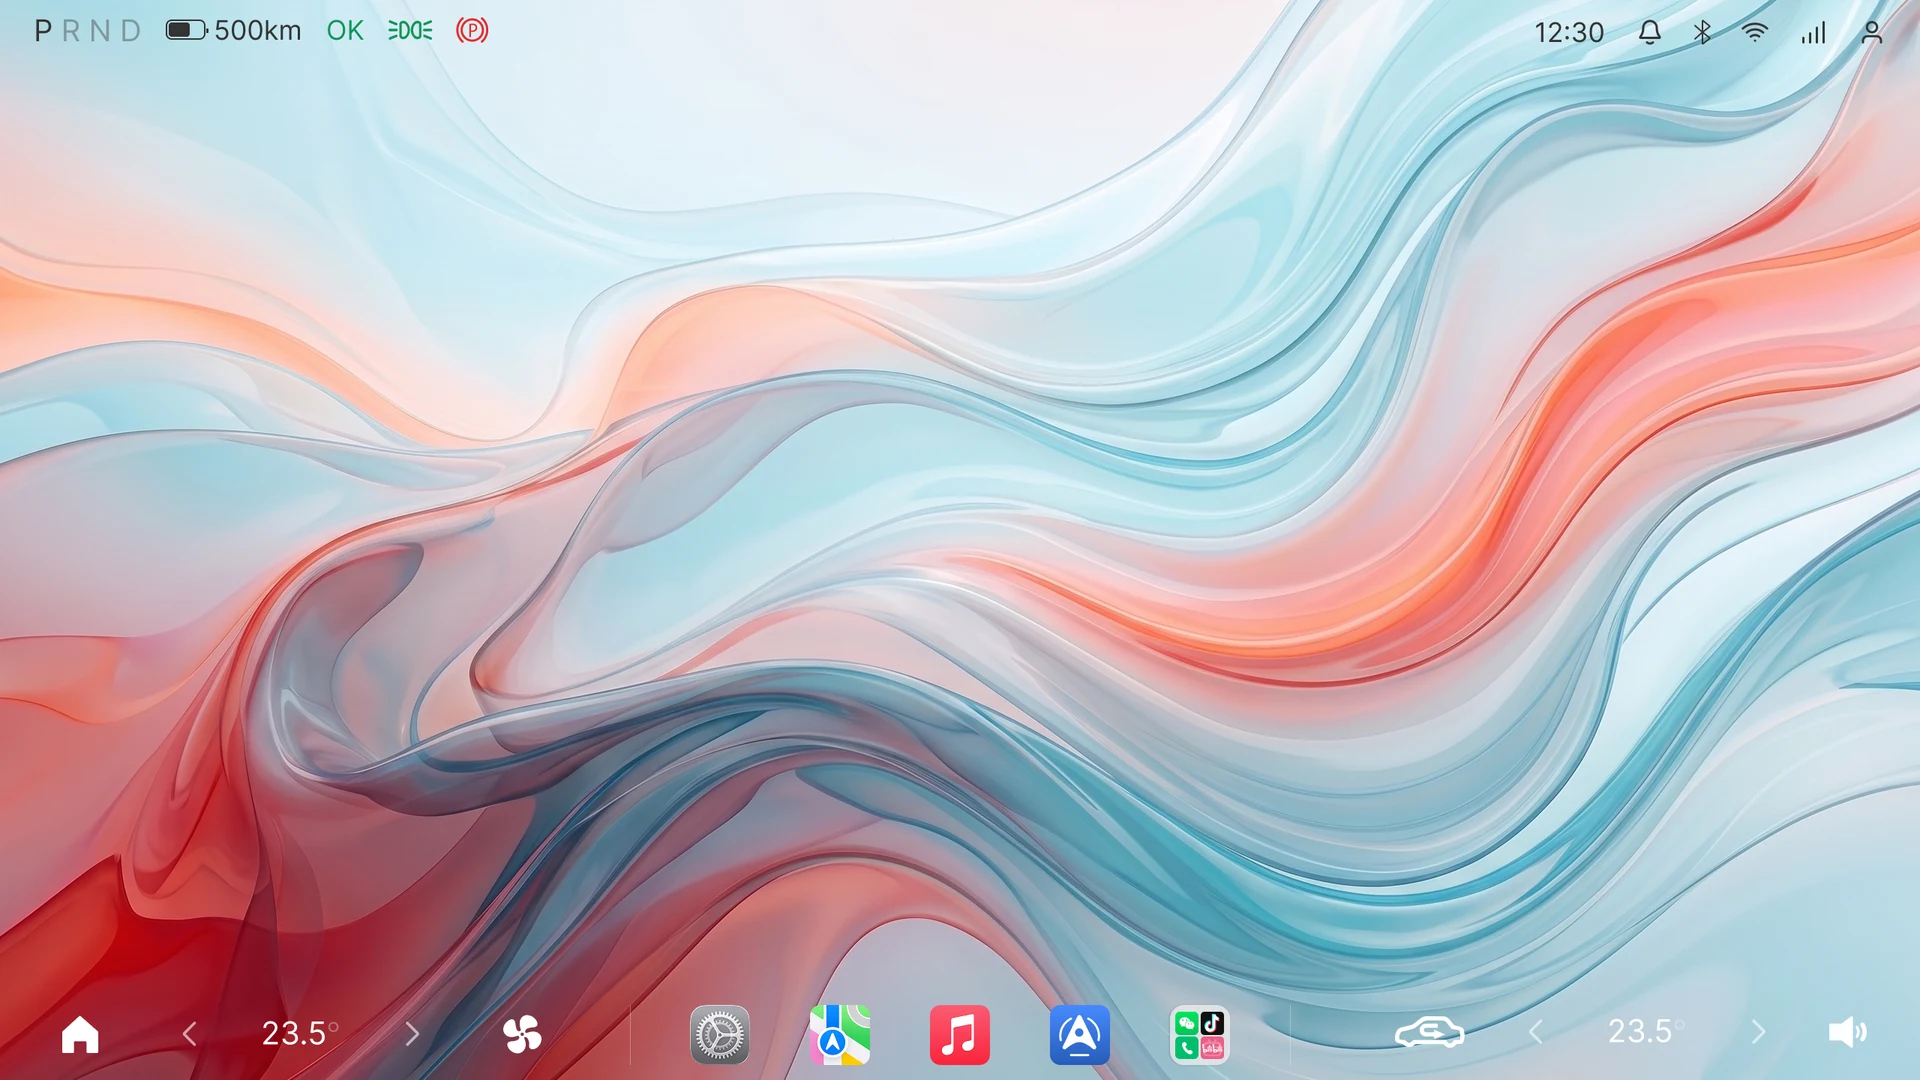This screenshot has height=1080, width=1920.
Task: Tap the green OK status
Action: pyautogui.click(x=345, y=30)
